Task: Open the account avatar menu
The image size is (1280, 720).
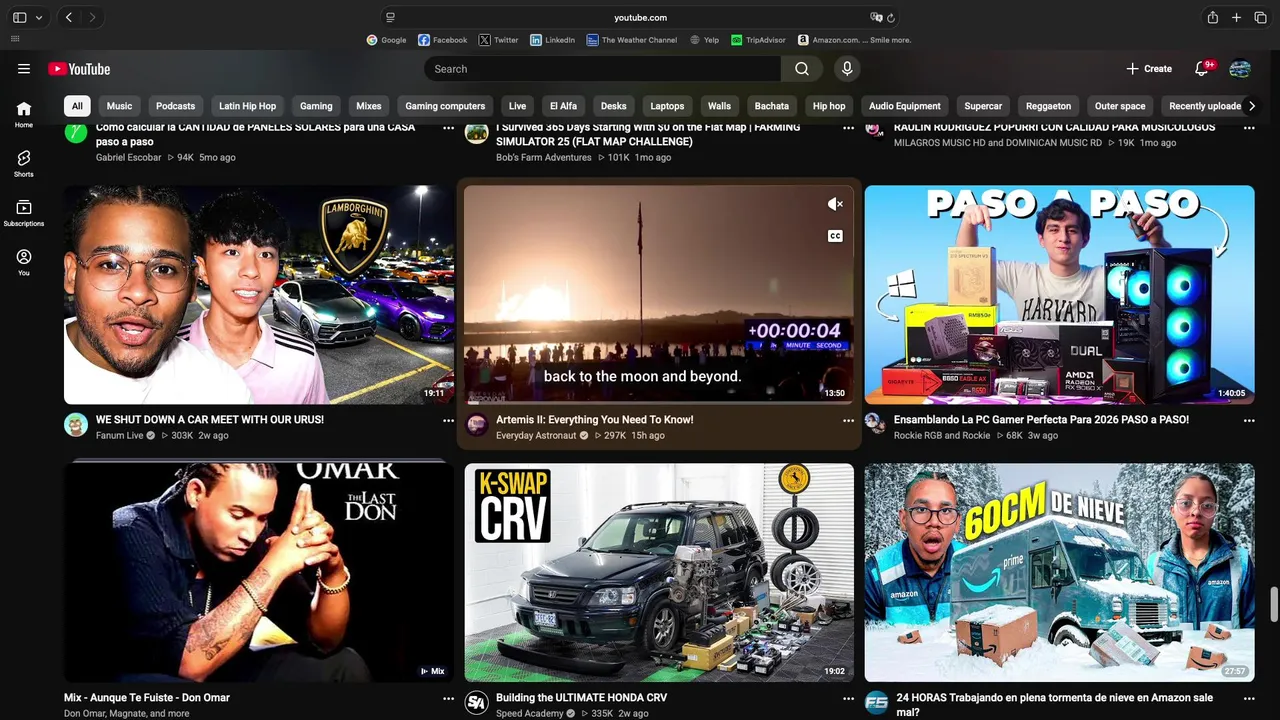Action: (x=1240, y=69)
